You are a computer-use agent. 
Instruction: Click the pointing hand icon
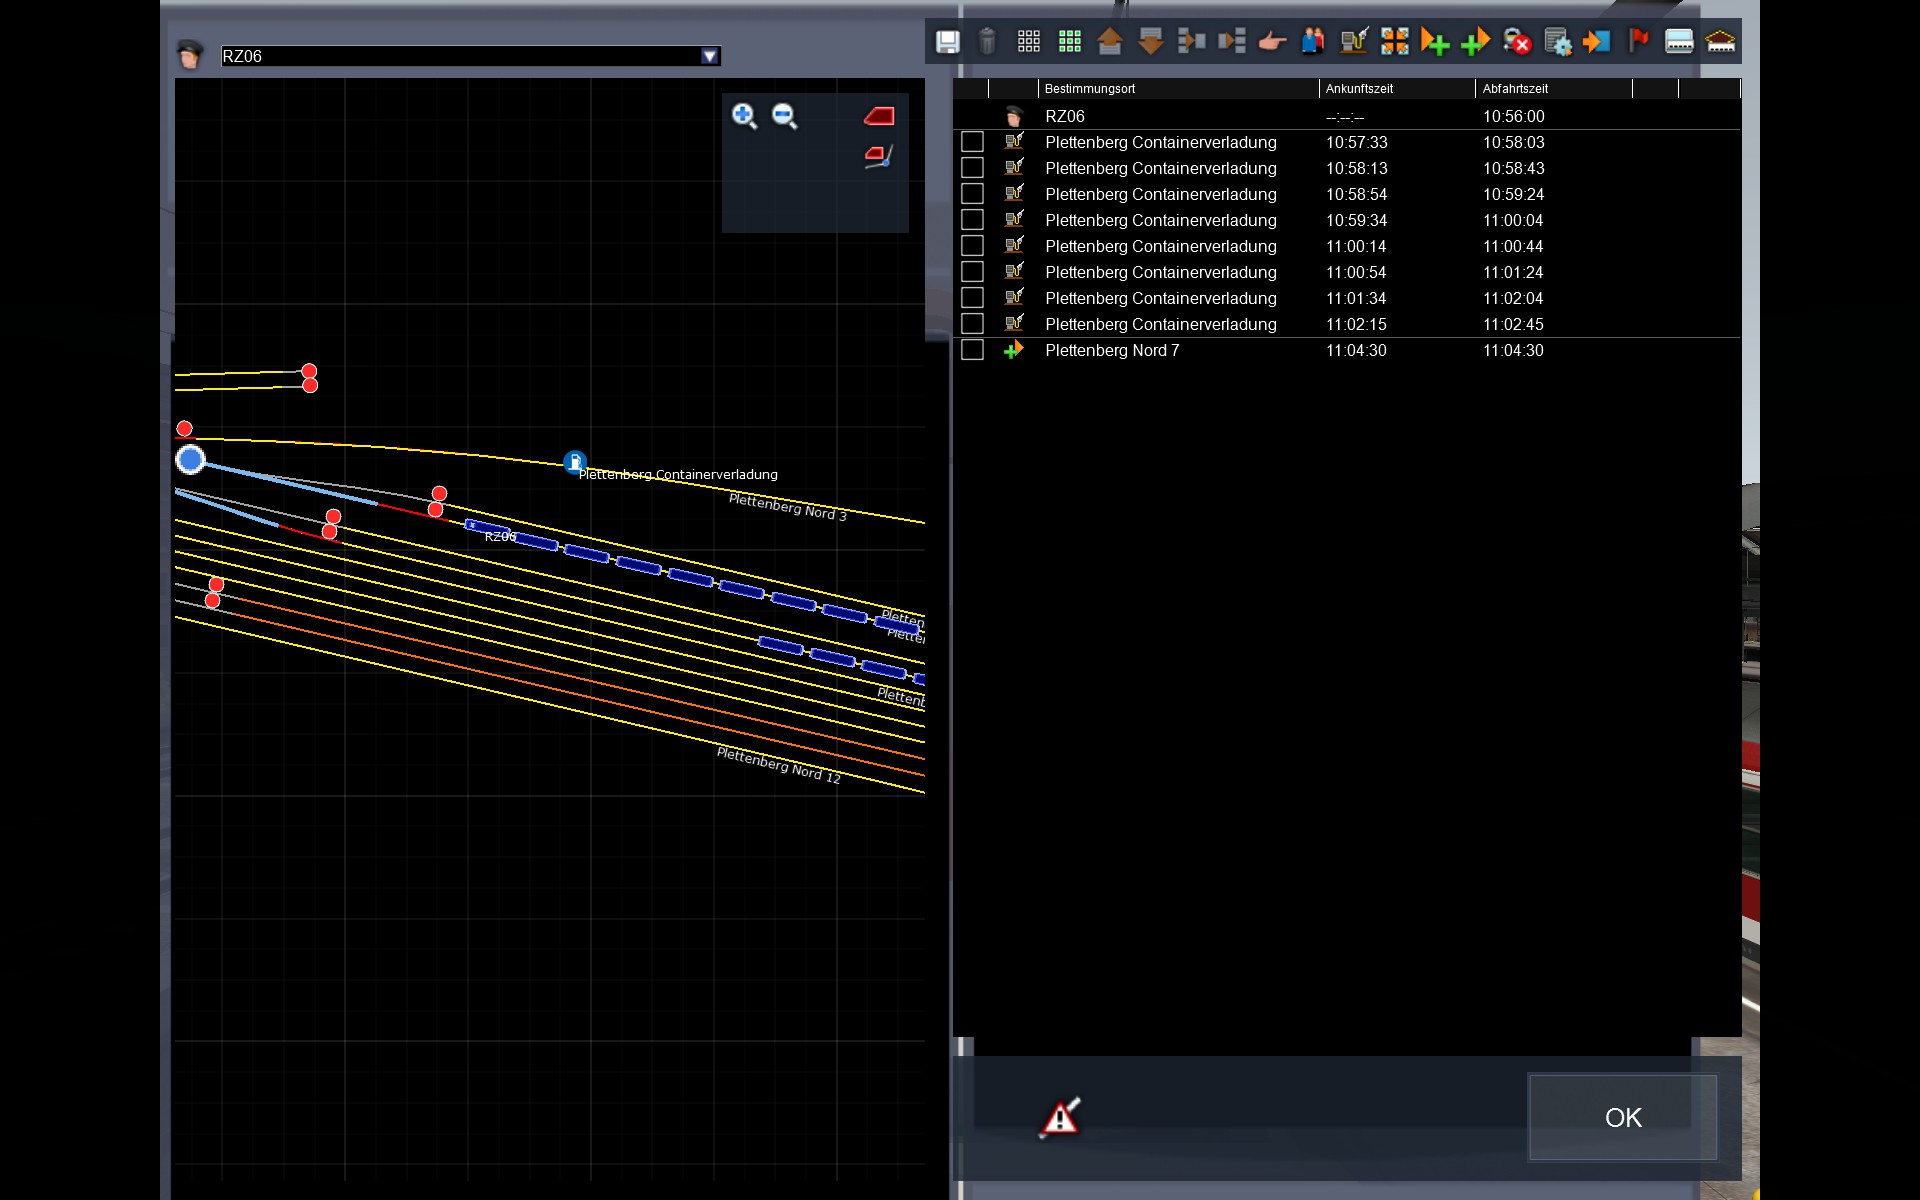point(1272,42)
